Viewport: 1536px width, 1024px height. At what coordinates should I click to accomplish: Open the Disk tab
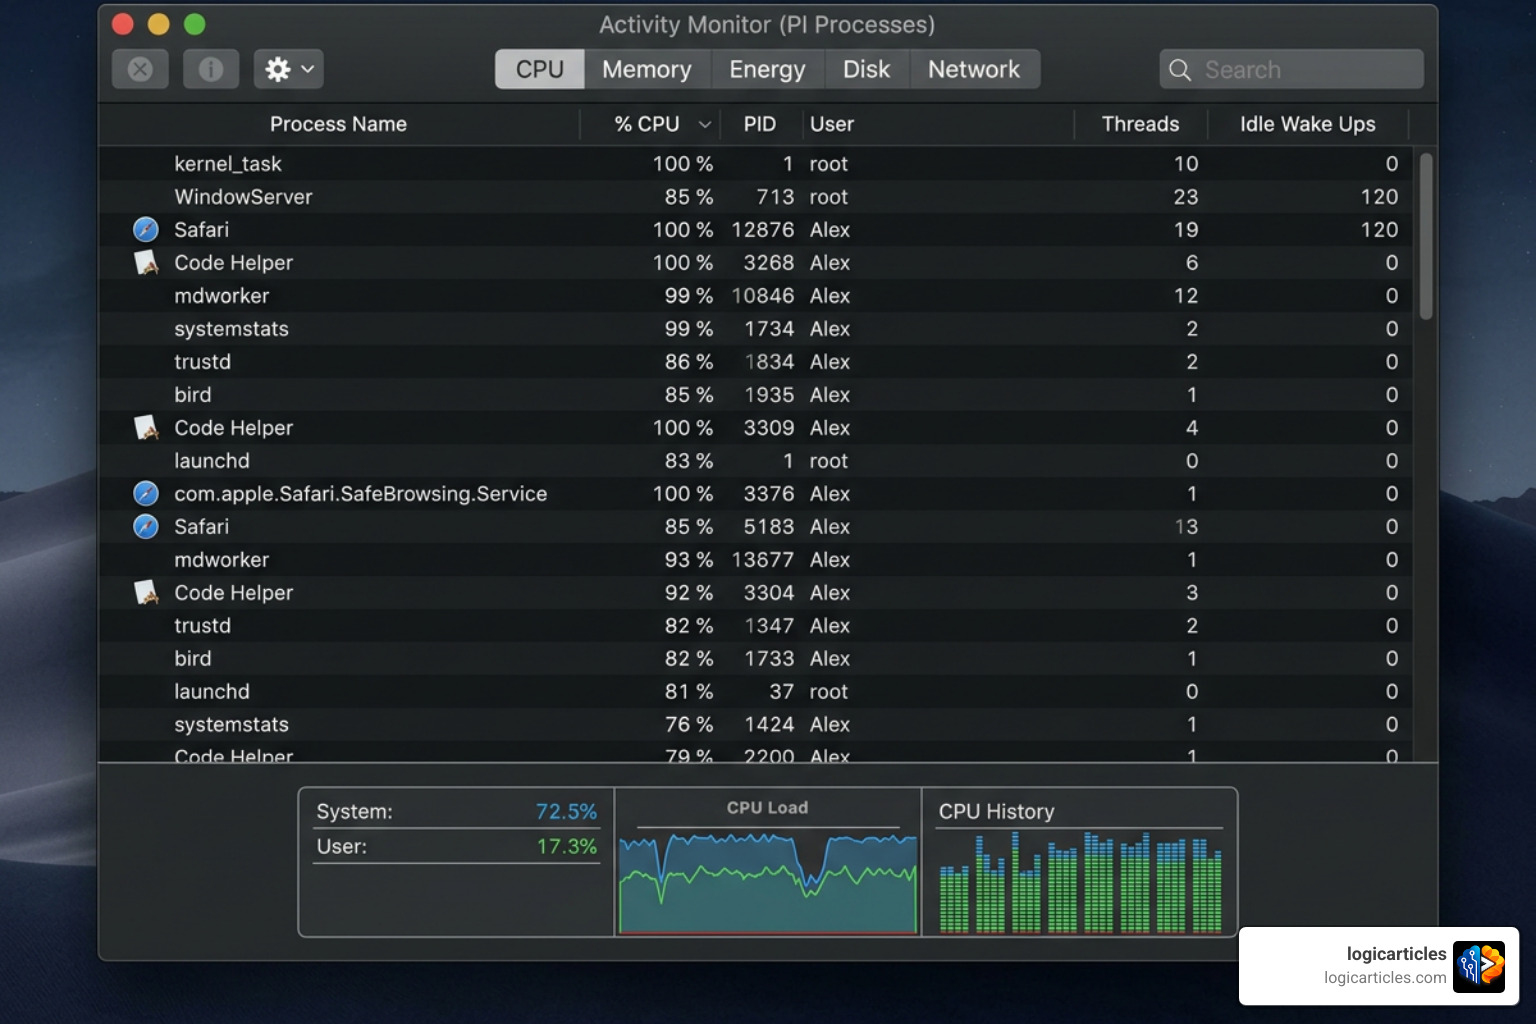pyautogui.click(x=866, y=69)
